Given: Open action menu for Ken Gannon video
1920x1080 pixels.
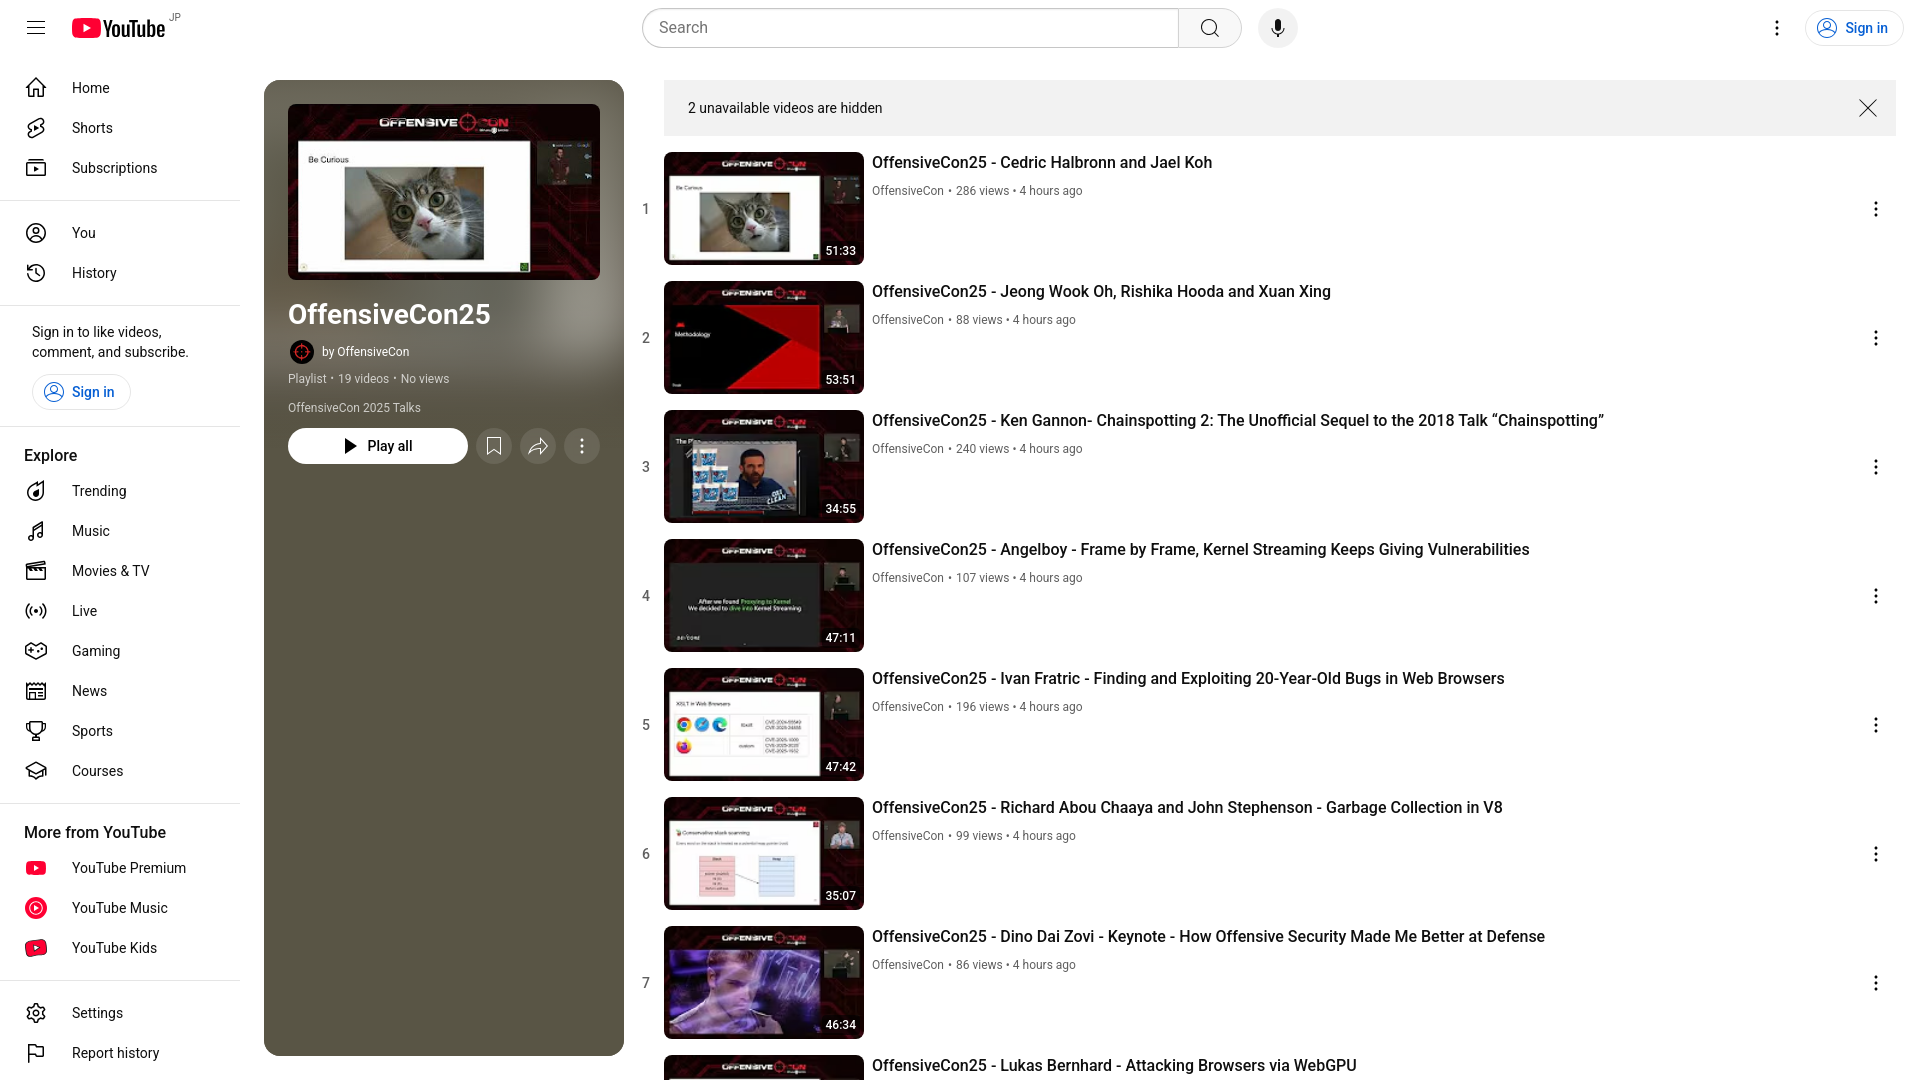Looking at the screenshot, I should coord(1876,467).
